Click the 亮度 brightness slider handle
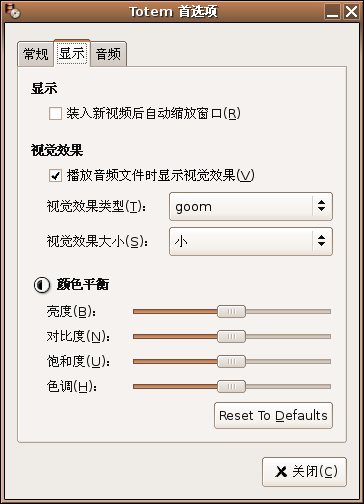Screen dimensions: 364x504 pyautogui.click(x=231, y=311)
